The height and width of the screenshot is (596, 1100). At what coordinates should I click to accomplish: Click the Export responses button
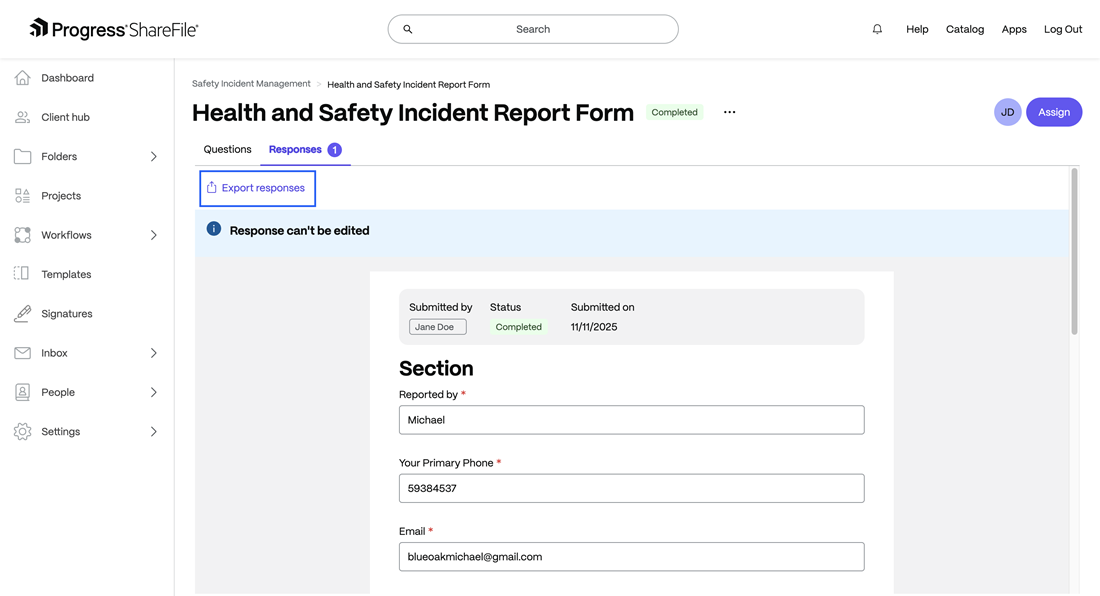(x=257, y=188)
